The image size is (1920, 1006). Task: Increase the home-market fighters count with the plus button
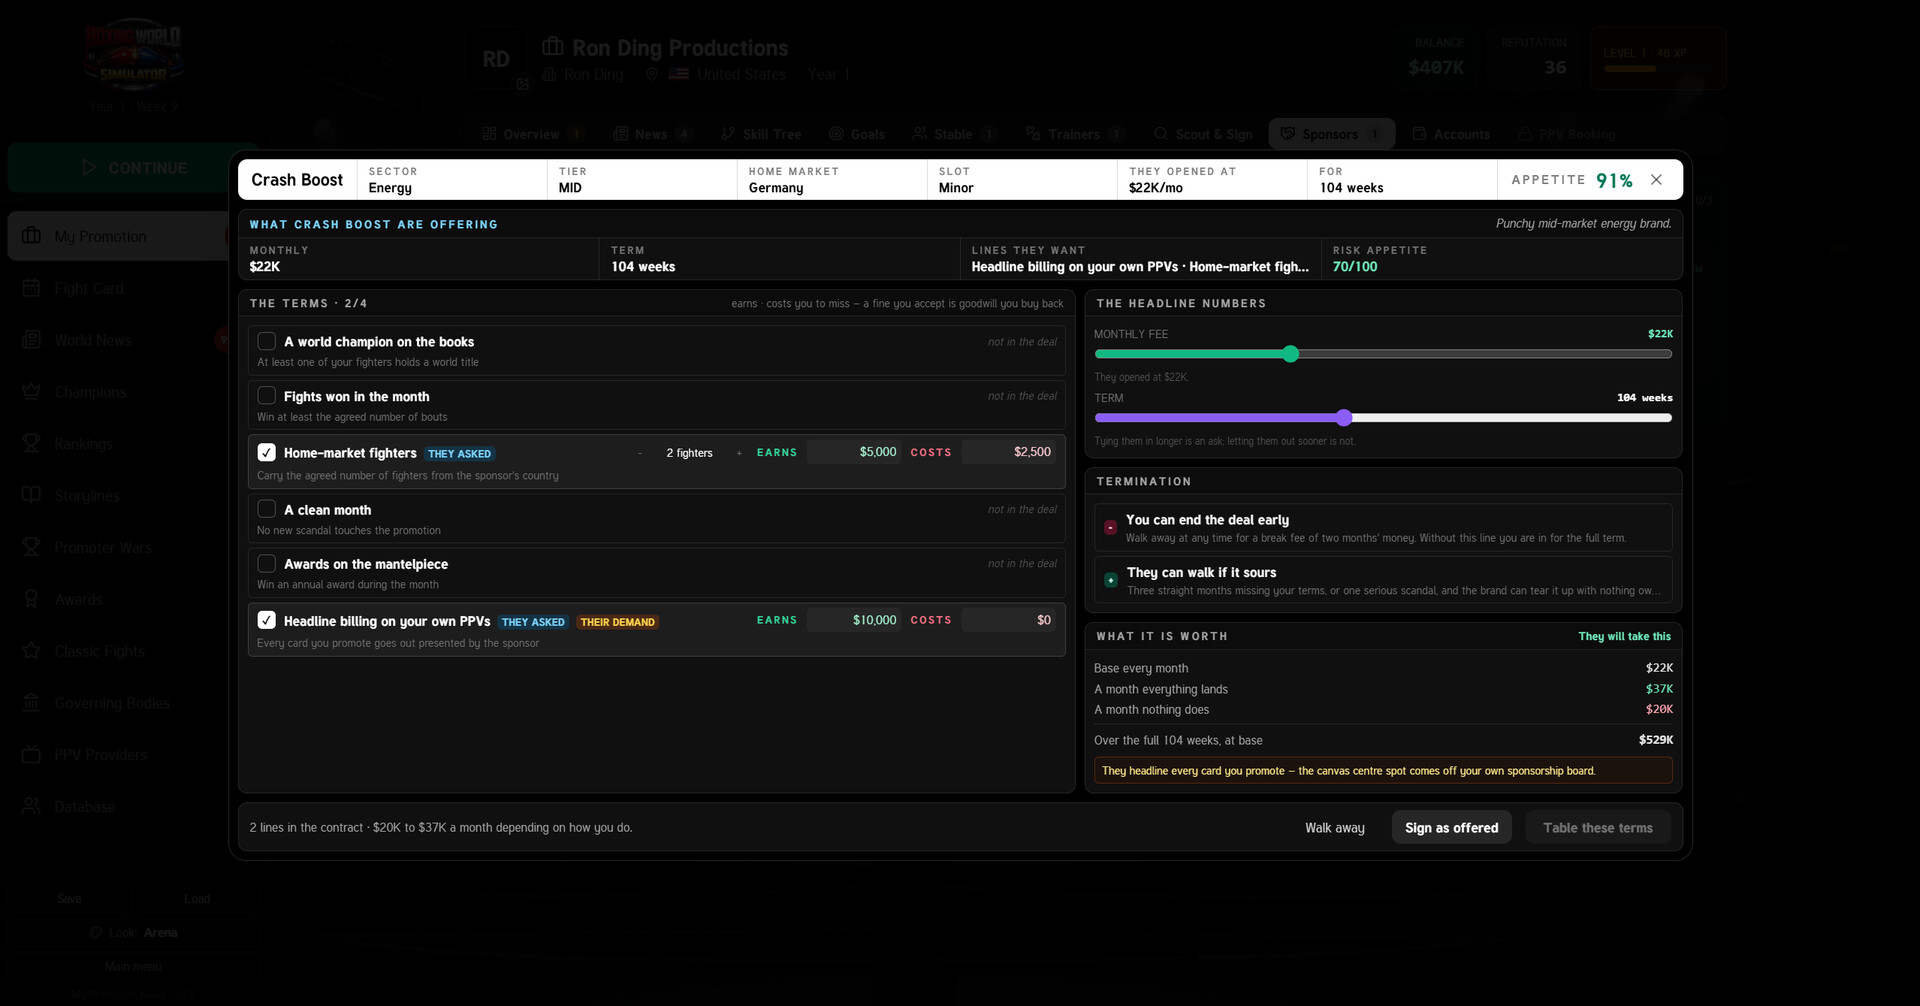coord(739,453)
